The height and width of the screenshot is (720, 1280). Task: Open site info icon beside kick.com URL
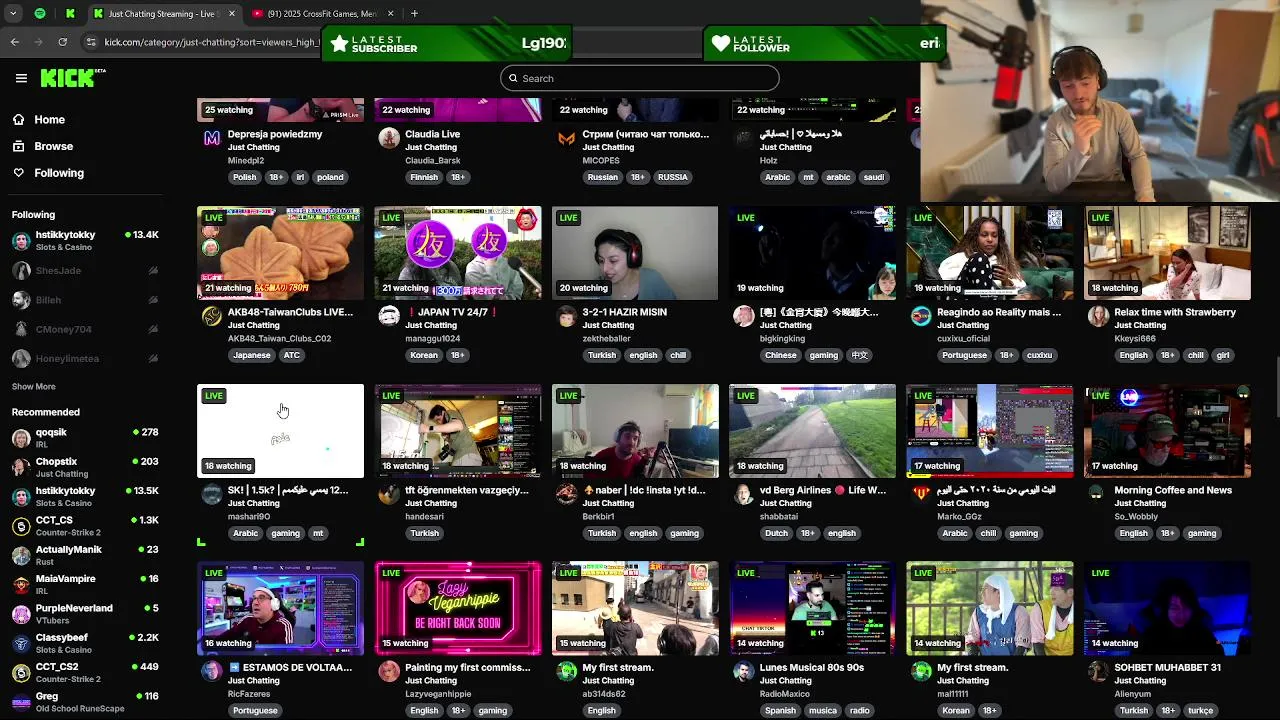[92, 42]
